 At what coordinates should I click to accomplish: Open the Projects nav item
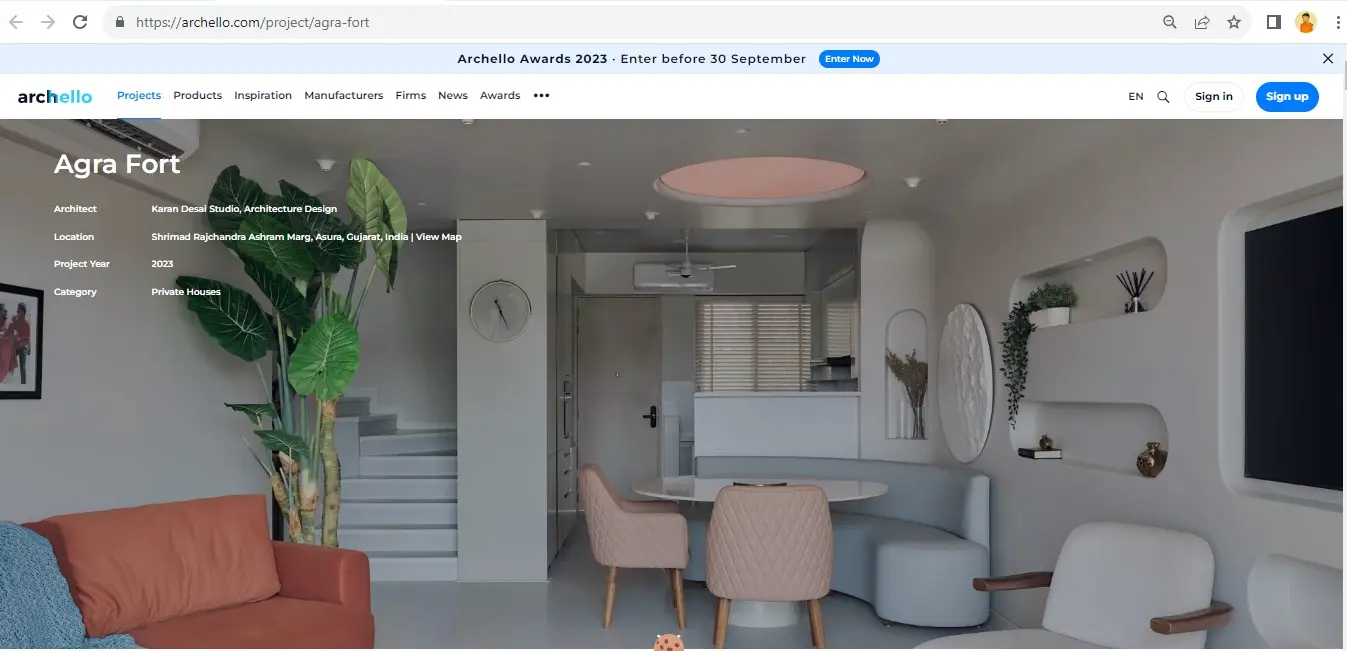[x=139, y=96]
